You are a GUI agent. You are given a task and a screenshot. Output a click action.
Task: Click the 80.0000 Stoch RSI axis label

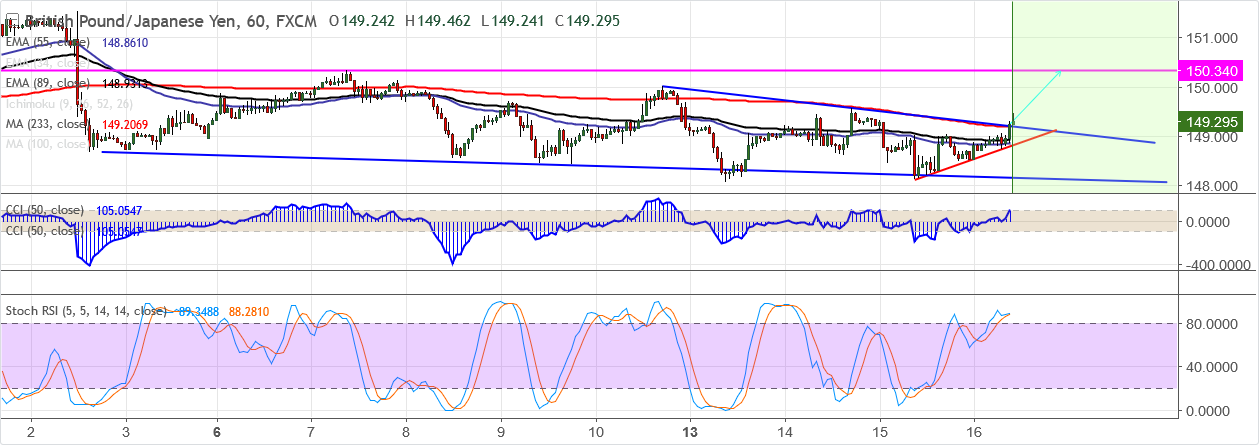pos(1213,323)
